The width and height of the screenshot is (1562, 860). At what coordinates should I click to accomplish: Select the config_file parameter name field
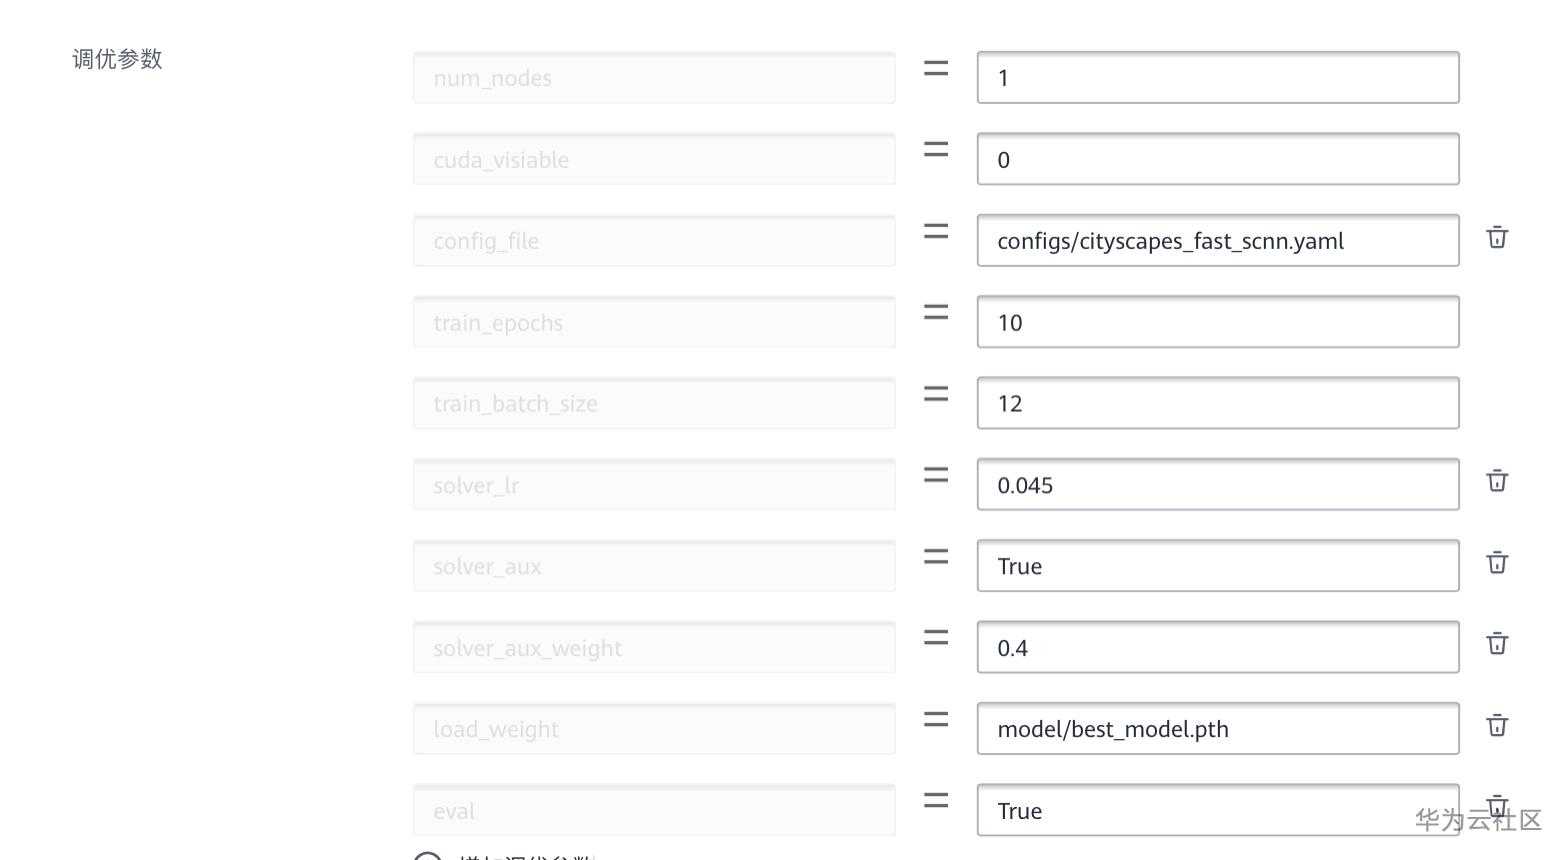click(x=654, y=241)
